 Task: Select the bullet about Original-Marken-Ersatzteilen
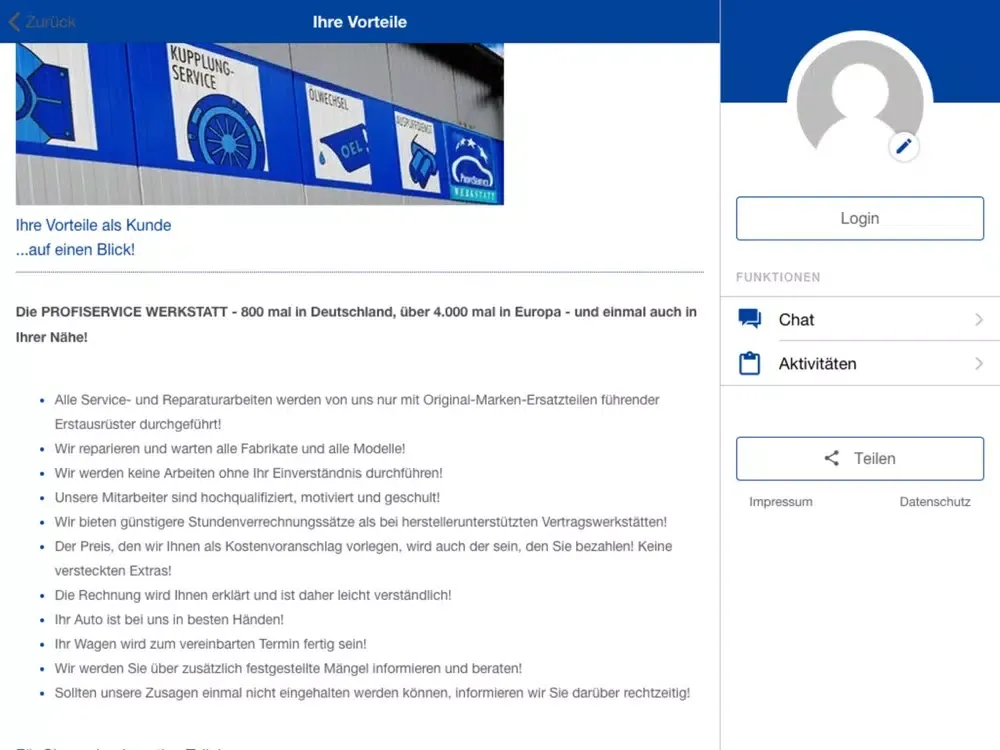pyautogui.click(x=357, y=412)
